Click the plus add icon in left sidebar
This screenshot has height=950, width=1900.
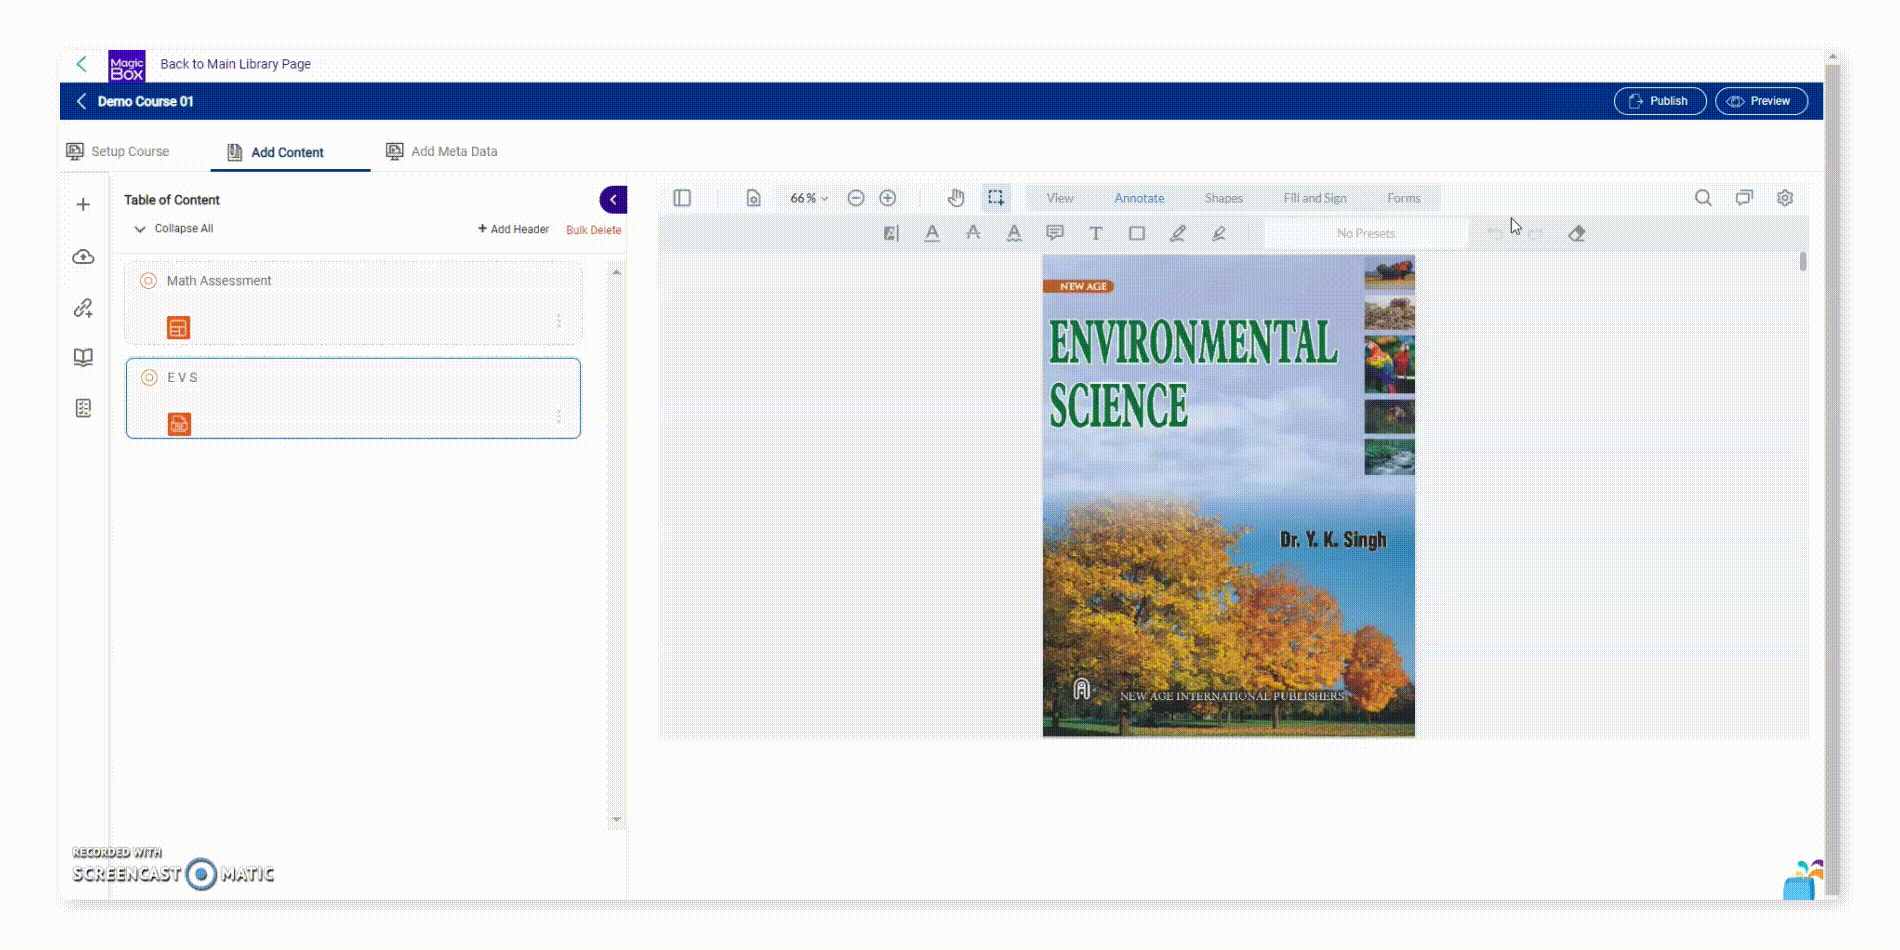[x=83, y=205]
